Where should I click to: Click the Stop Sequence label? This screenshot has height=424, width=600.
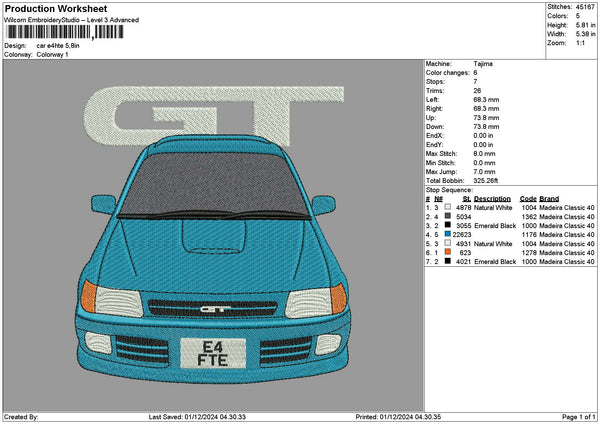448,188
